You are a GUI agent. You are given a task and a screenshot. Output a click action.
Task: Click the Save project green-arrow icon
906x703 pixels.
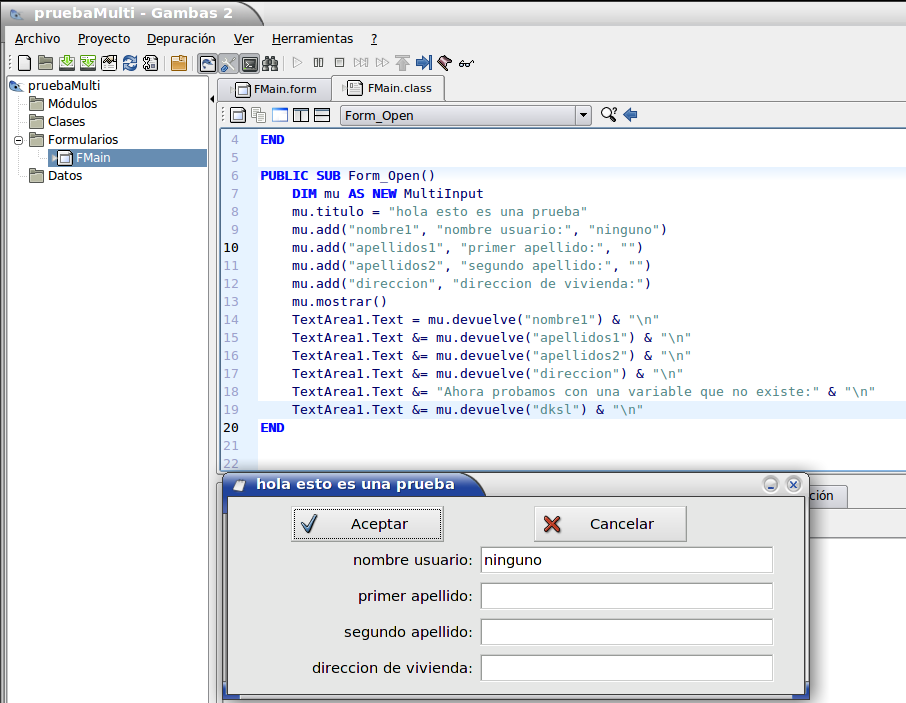coord(66,63)
